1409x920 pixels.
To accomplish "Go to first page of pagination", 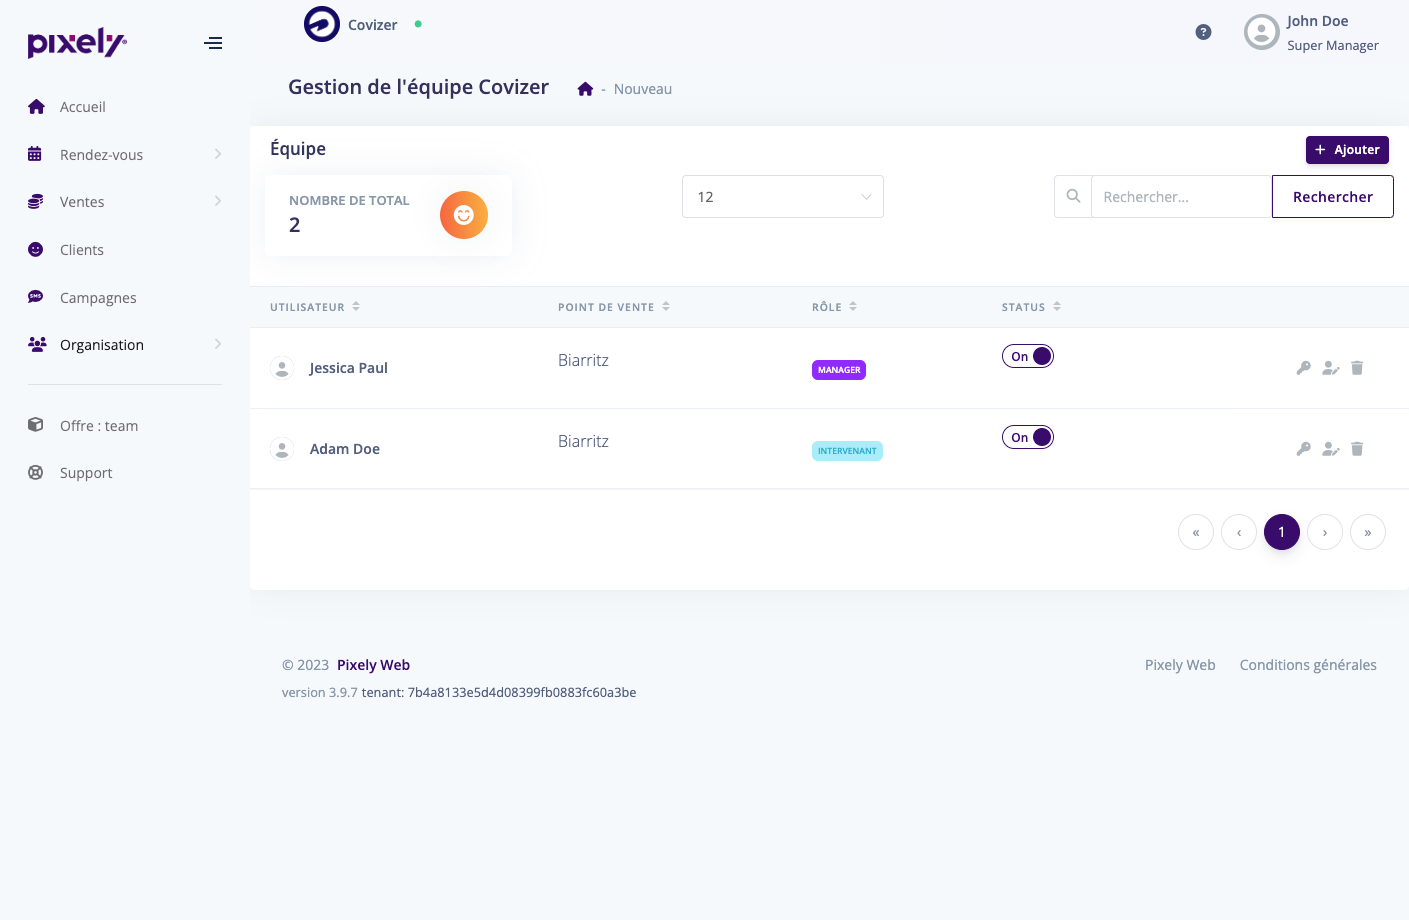I will click(x=1196, y=532).
